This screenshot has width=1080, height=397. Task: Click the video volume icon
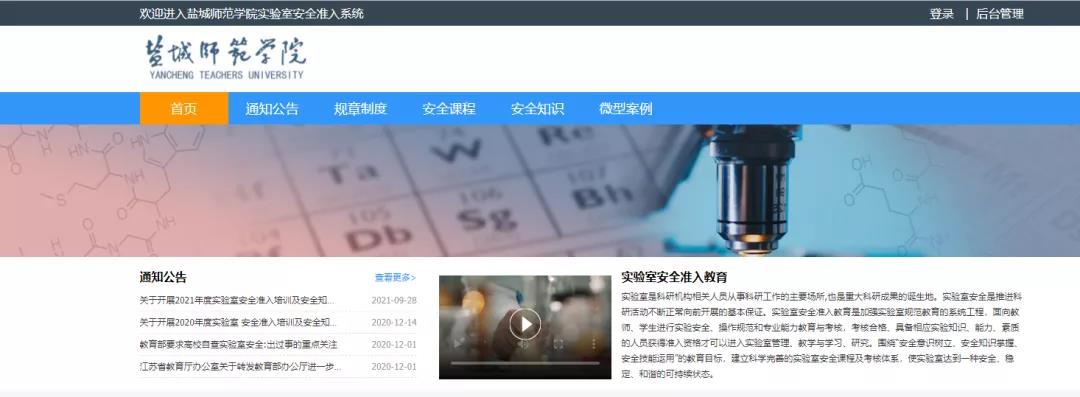click(x=523, y=345)
